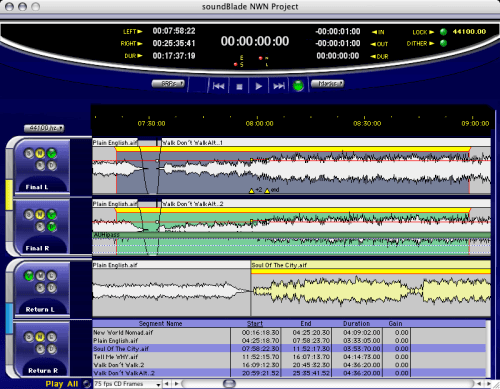Open the SRPs dropdown menu
The width and height of the screenshot is (500, 389).
[168, 84]
